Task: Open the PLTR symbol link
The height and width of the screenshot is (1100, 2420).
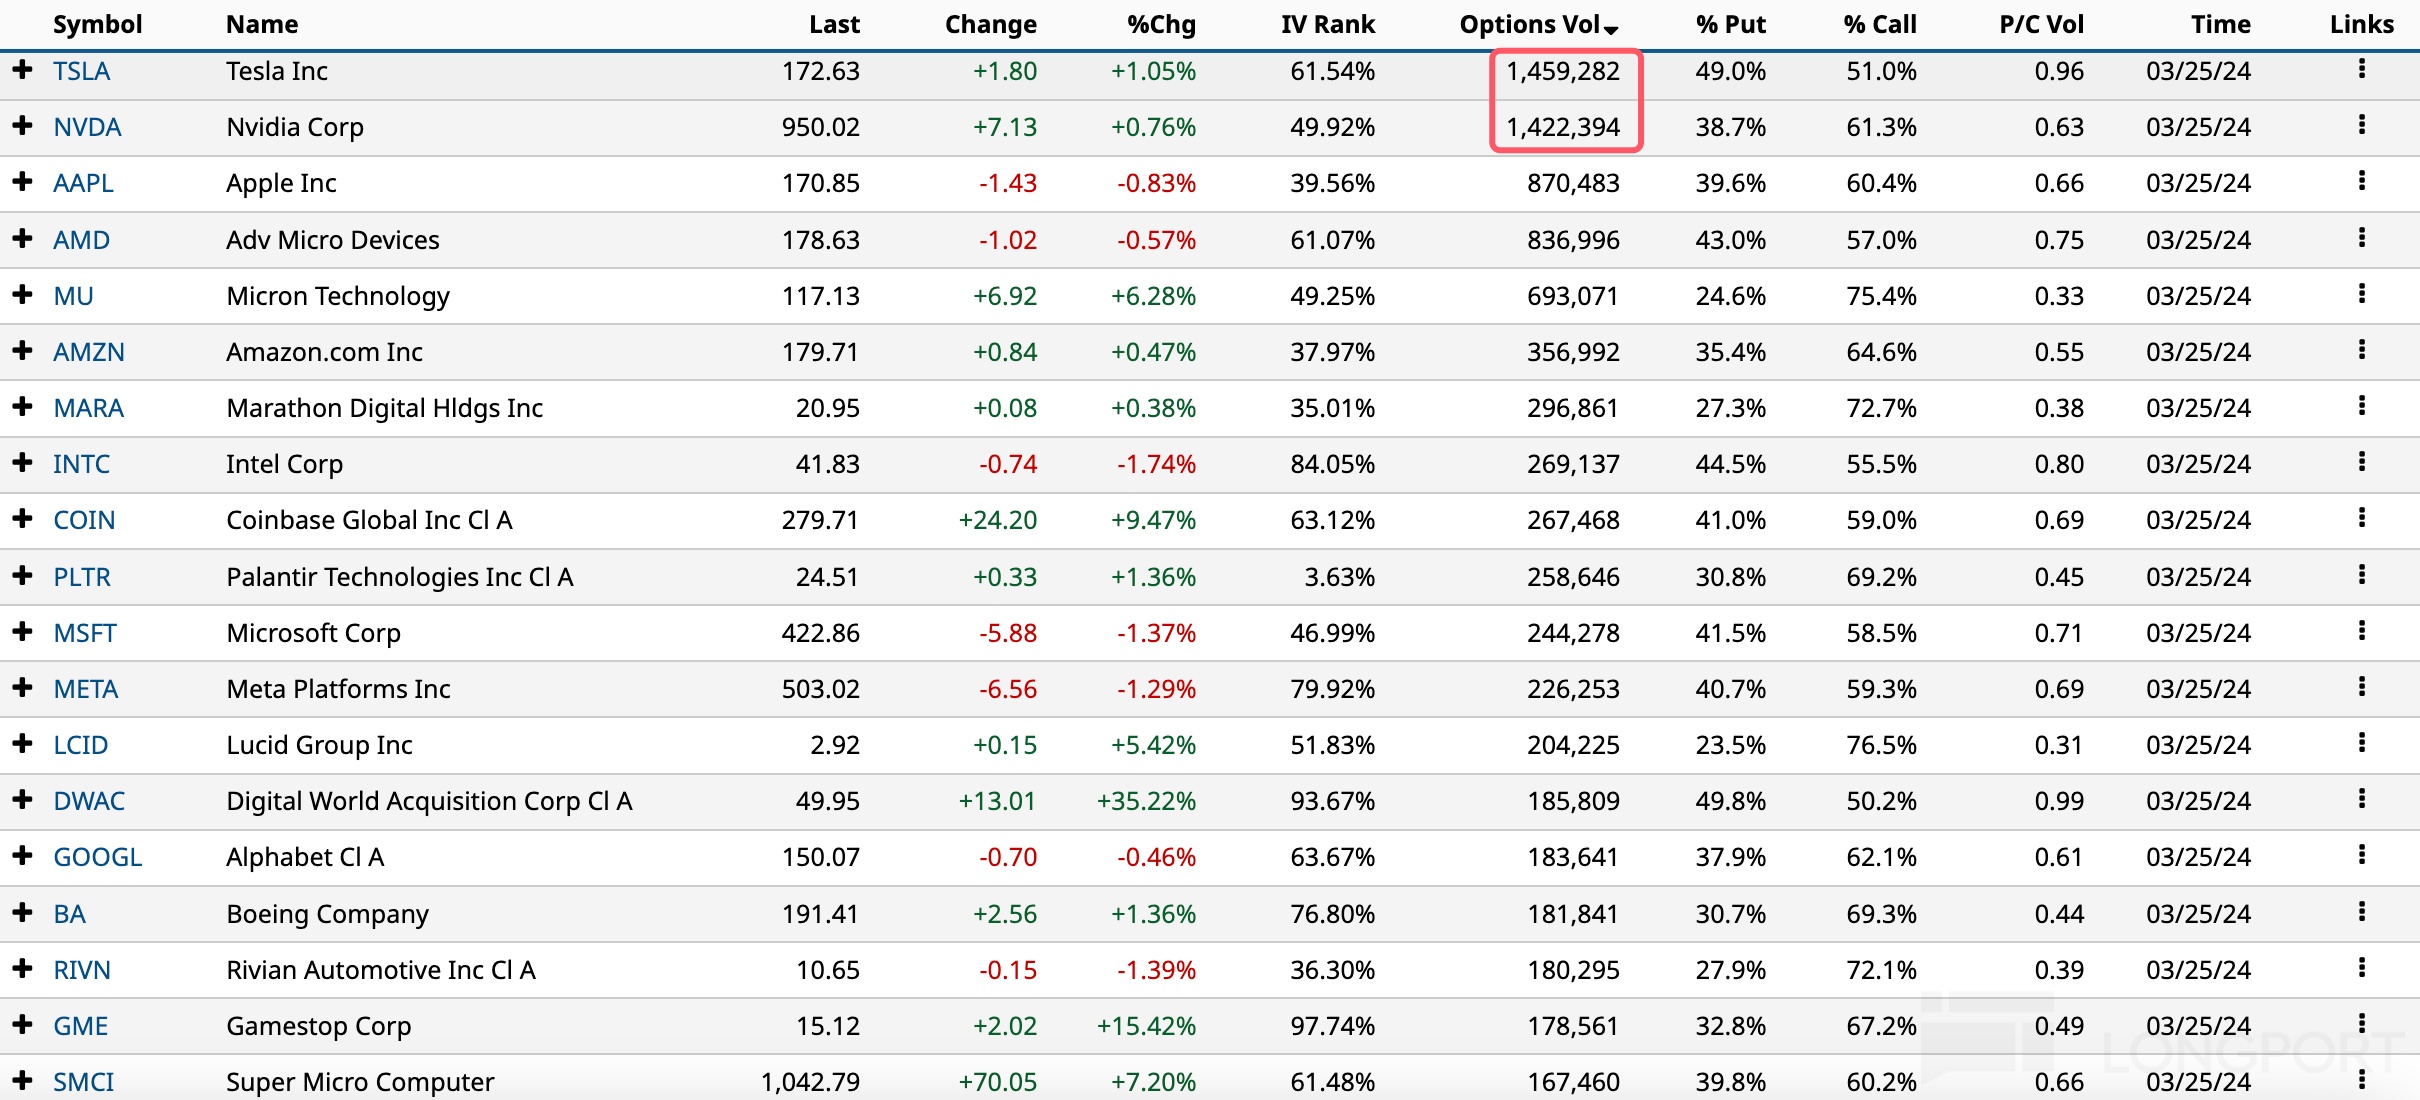Action: 82,577
